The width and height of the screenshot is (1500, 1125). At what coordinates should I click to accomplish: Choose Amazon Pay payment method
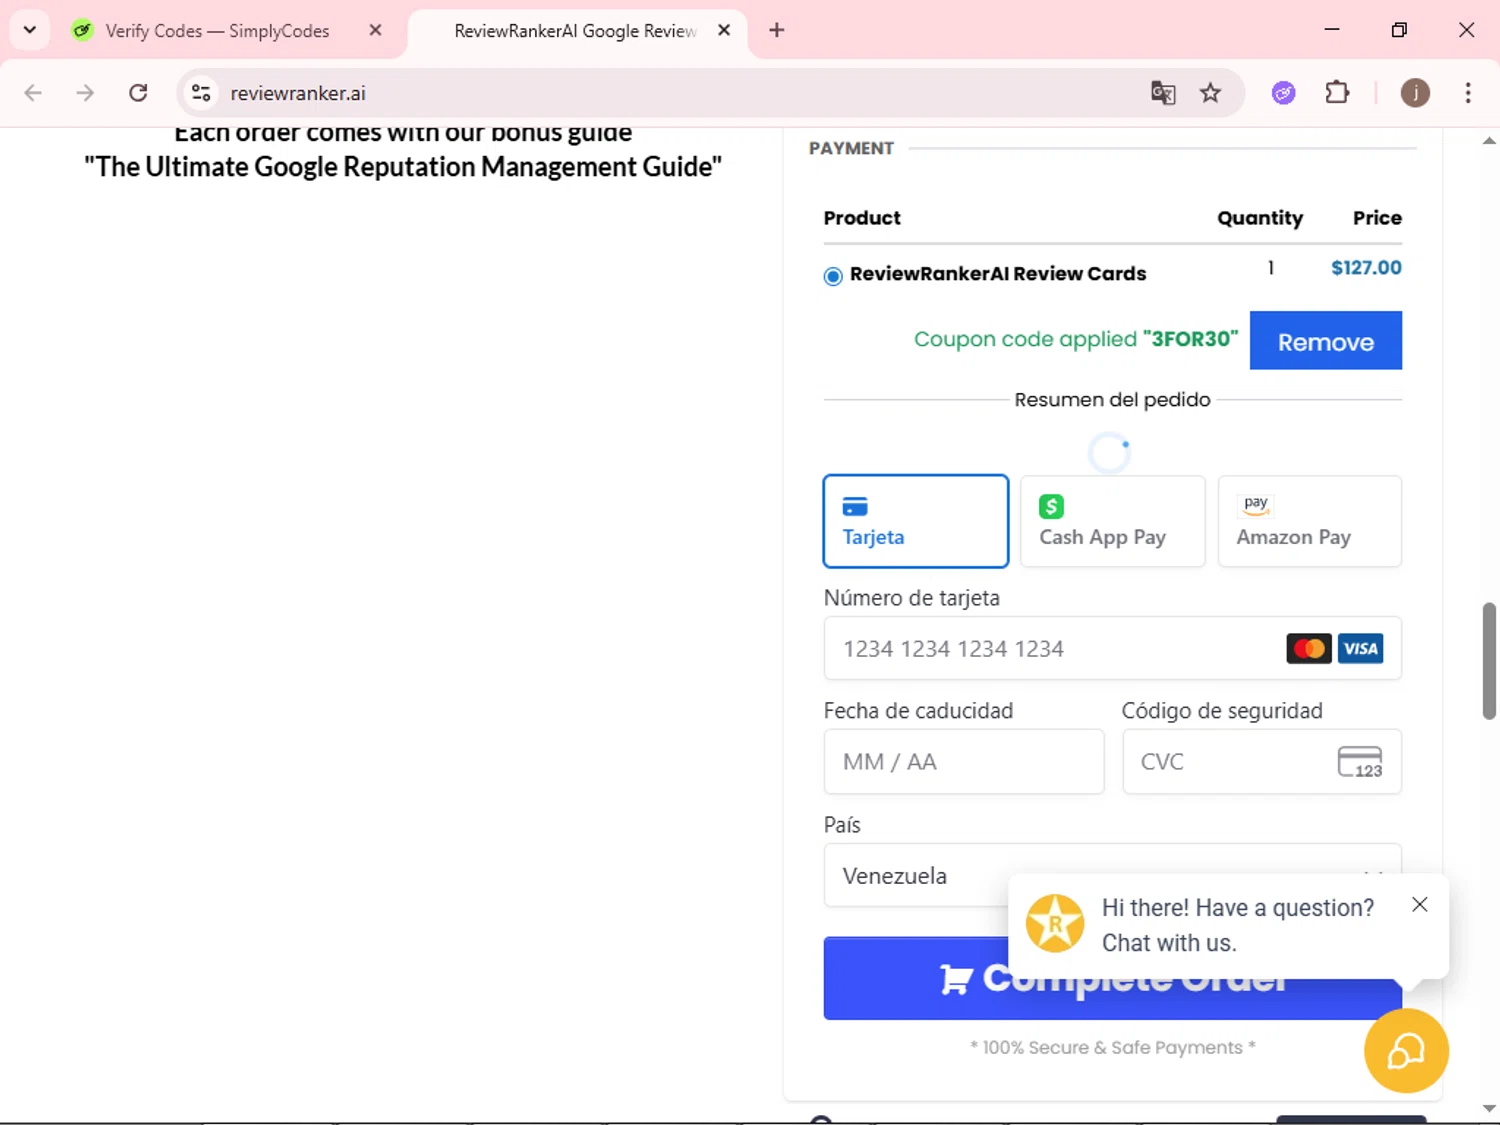(x=1310, y=521)
